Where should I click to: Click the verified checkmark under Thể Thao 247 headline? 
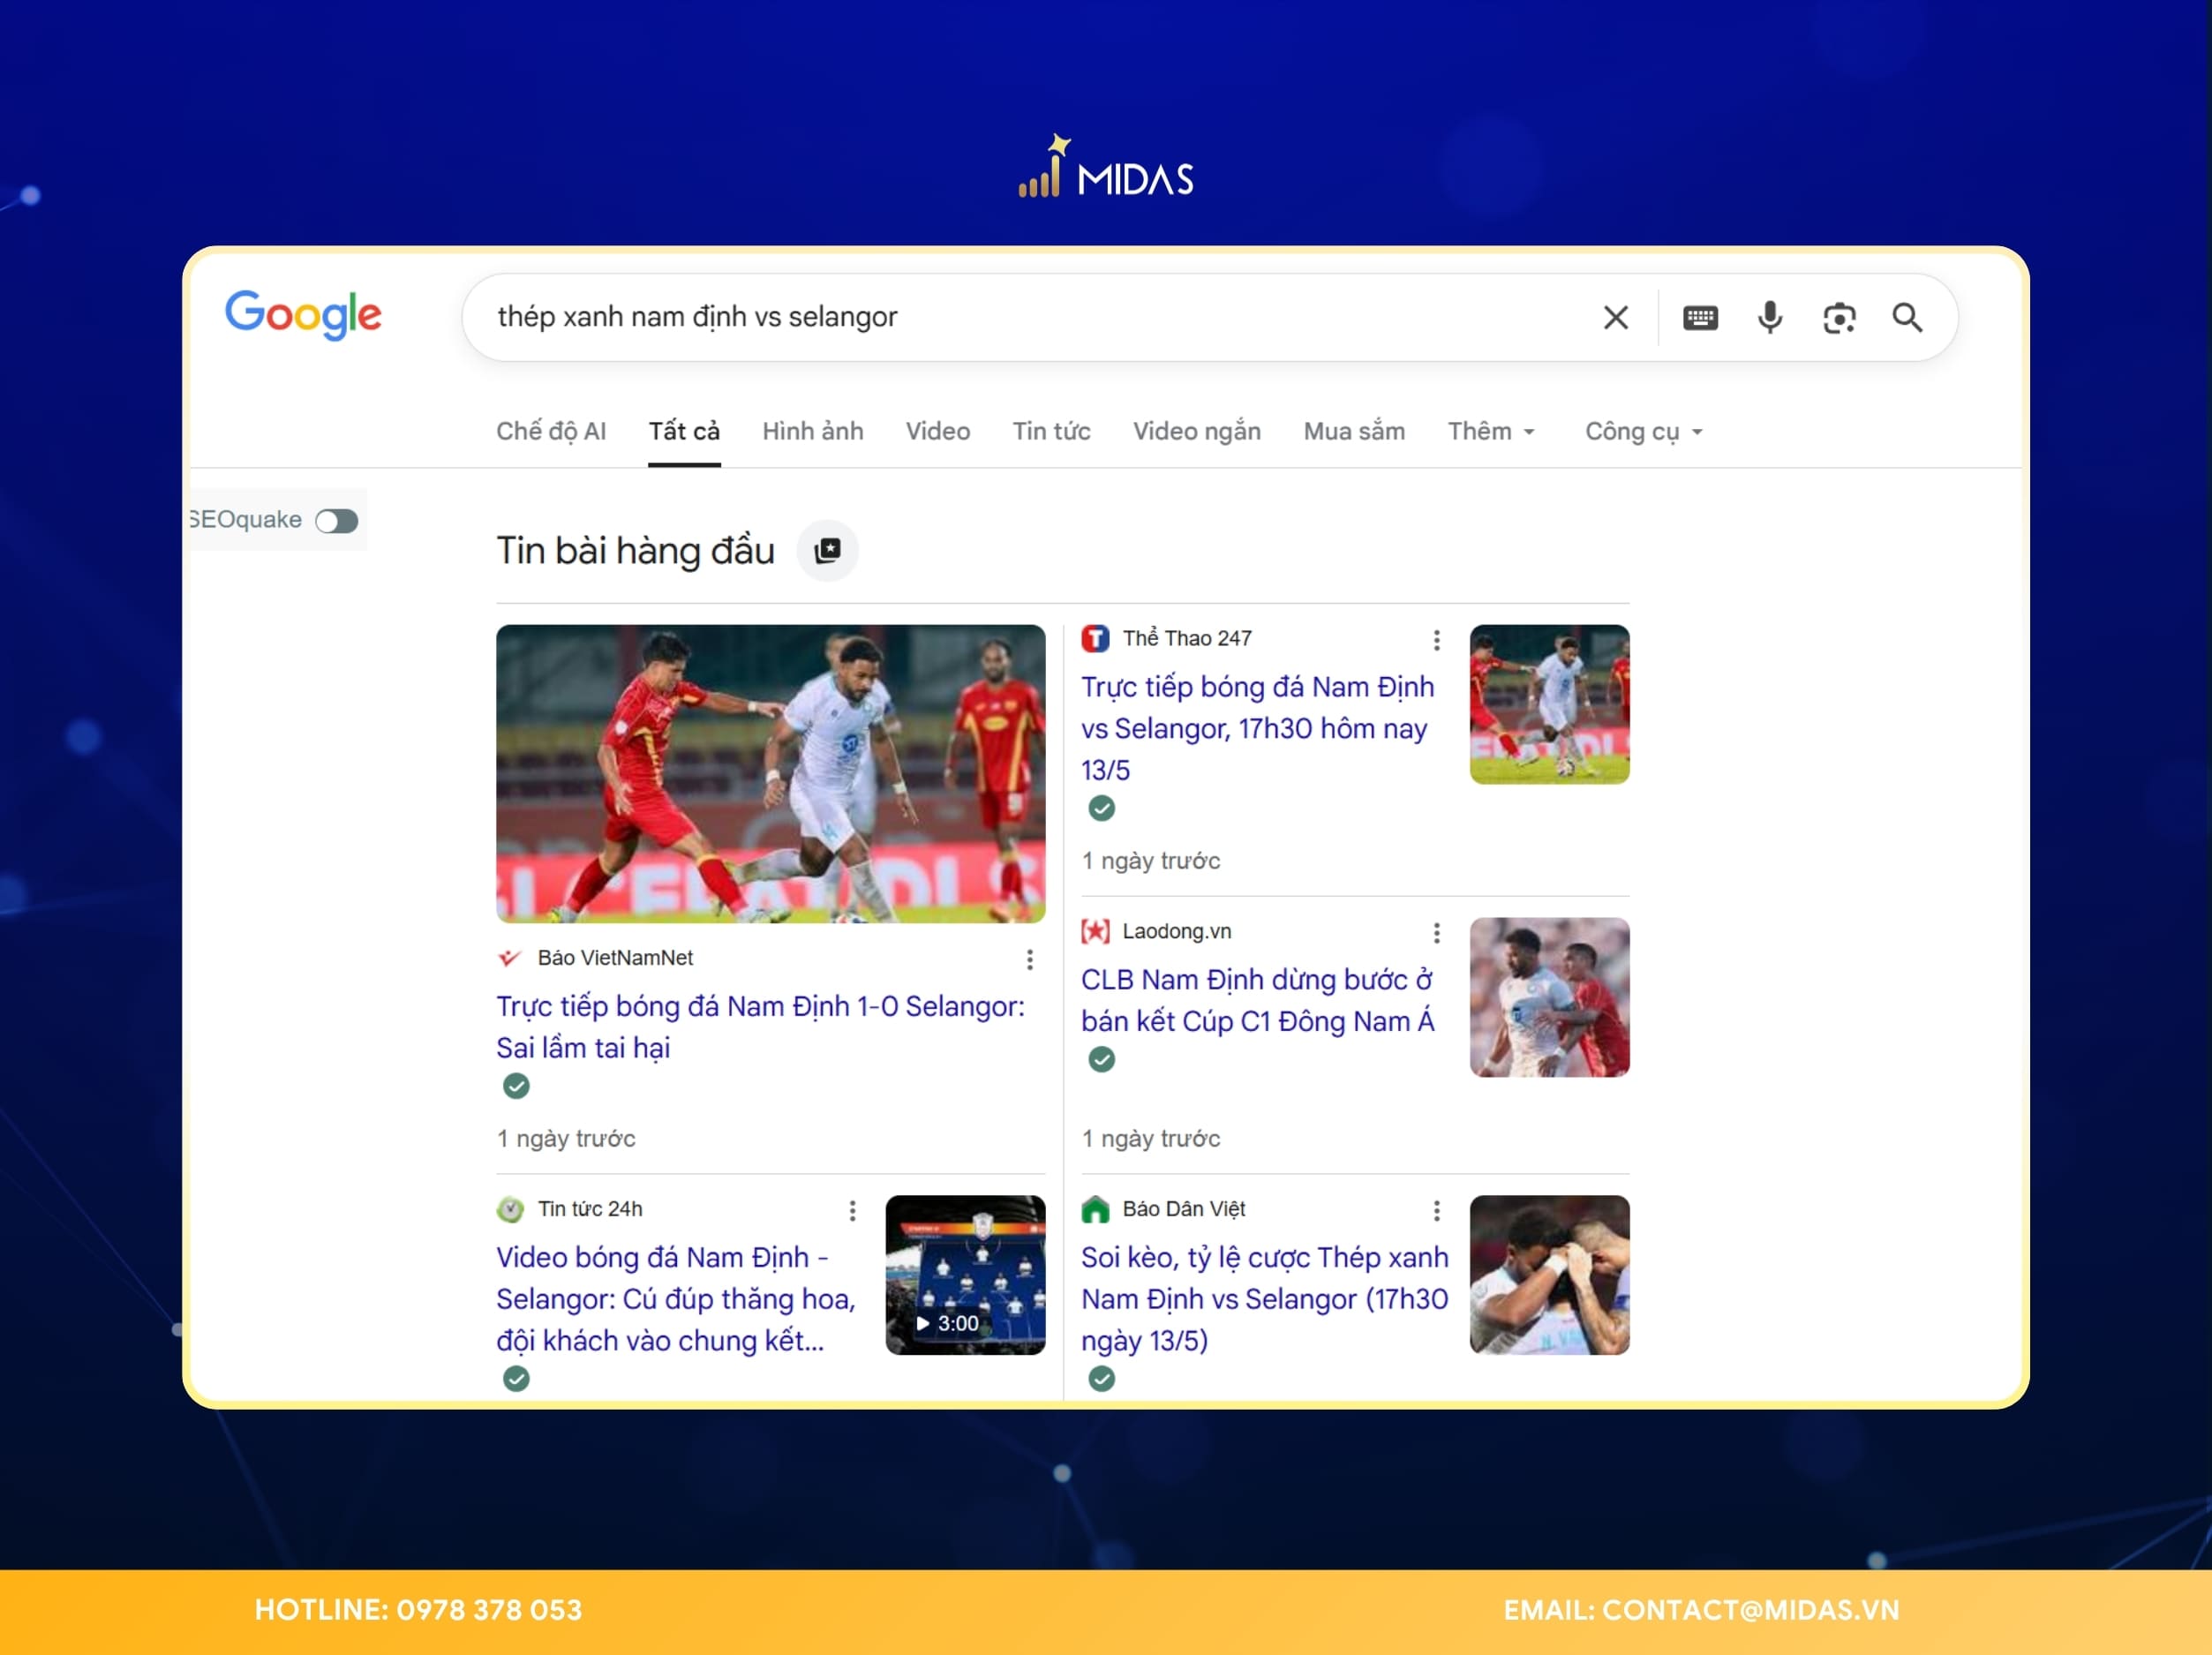point(1101,808)
